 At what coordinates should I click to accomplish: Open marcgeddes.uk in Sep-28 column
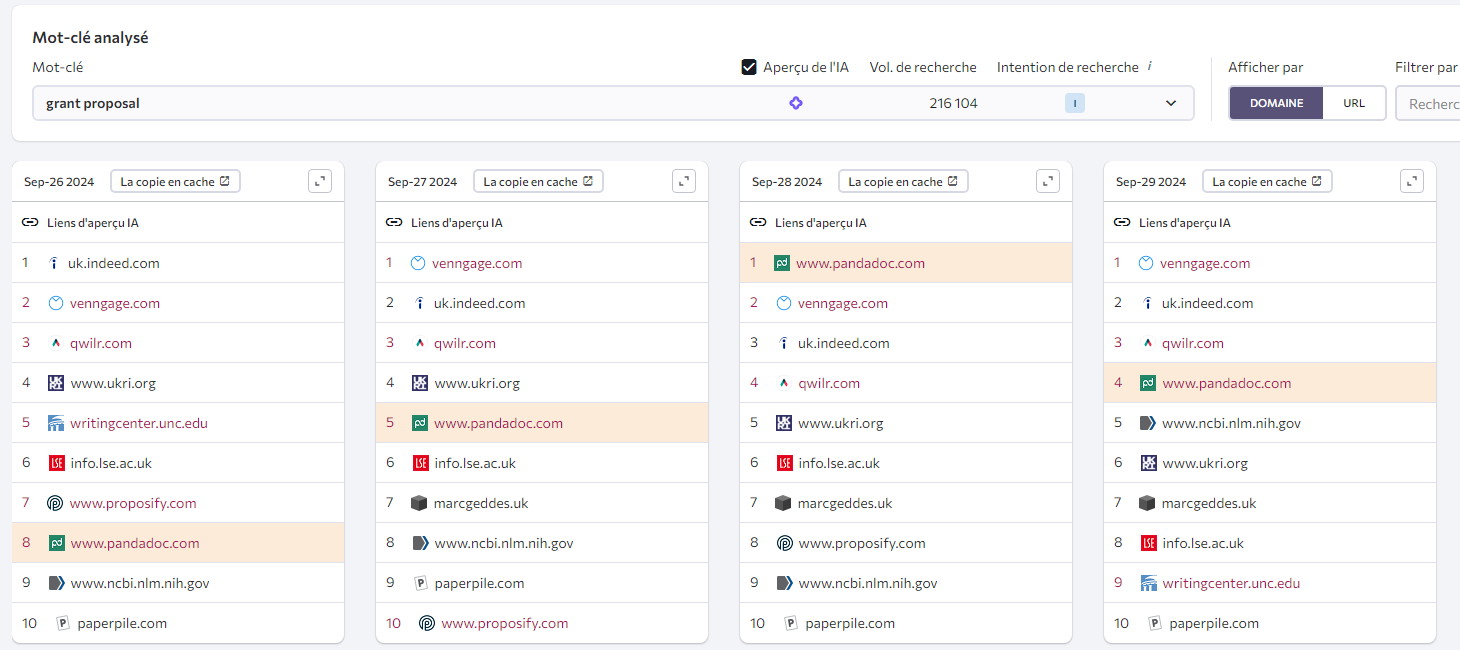(845, 503)
